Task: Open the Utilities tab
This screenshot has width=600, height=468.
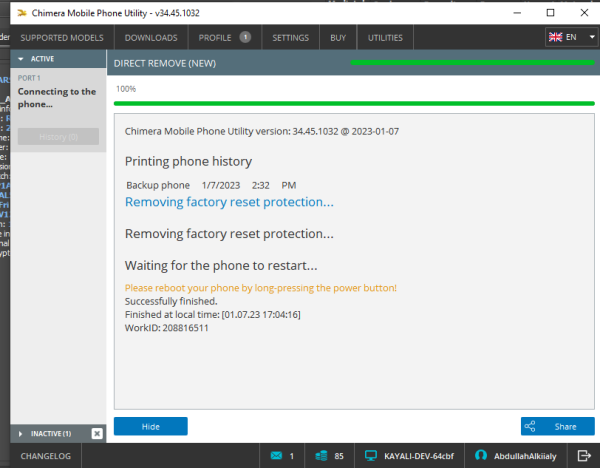Action: [x=385, y=38]
